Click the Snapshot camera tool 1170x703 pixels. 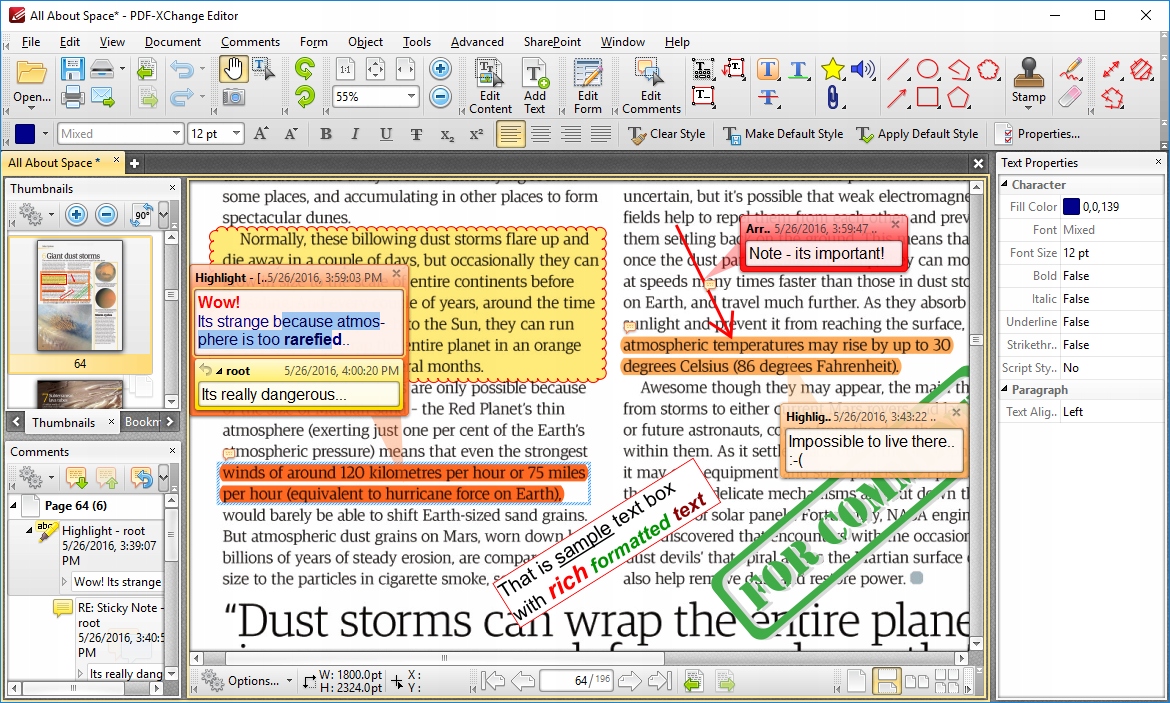click(233, 97)
